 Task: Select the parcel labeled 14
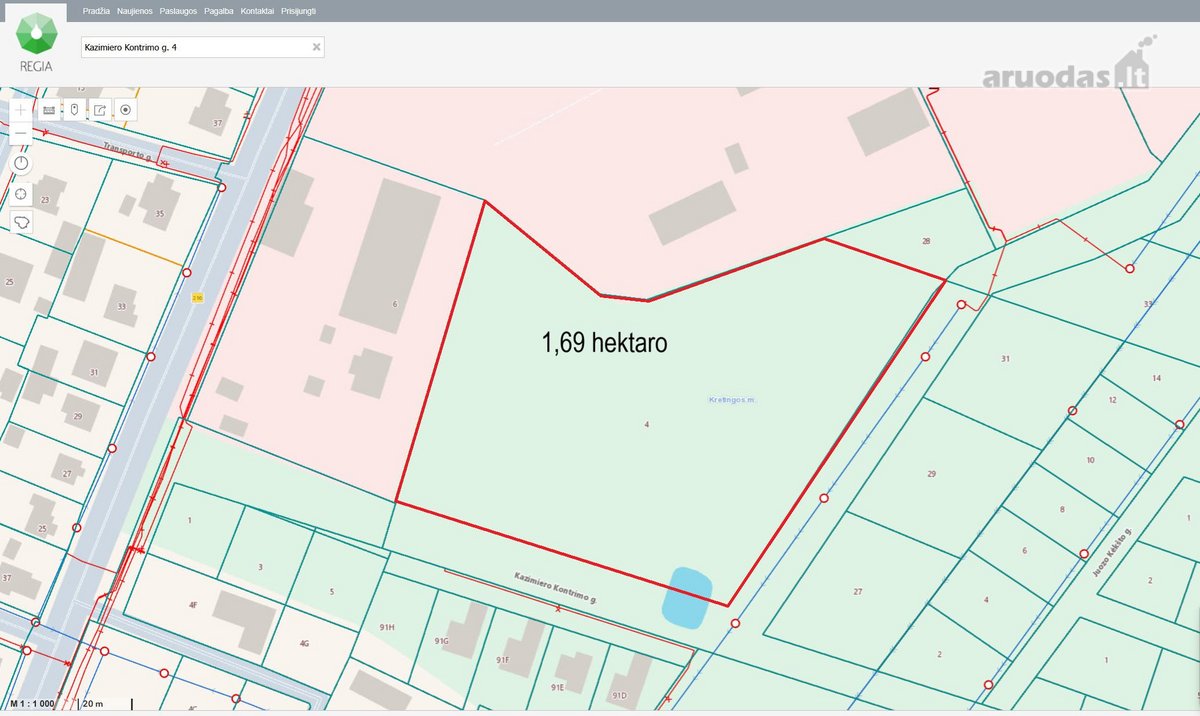pyautogui.click(x=1156, y=377)
